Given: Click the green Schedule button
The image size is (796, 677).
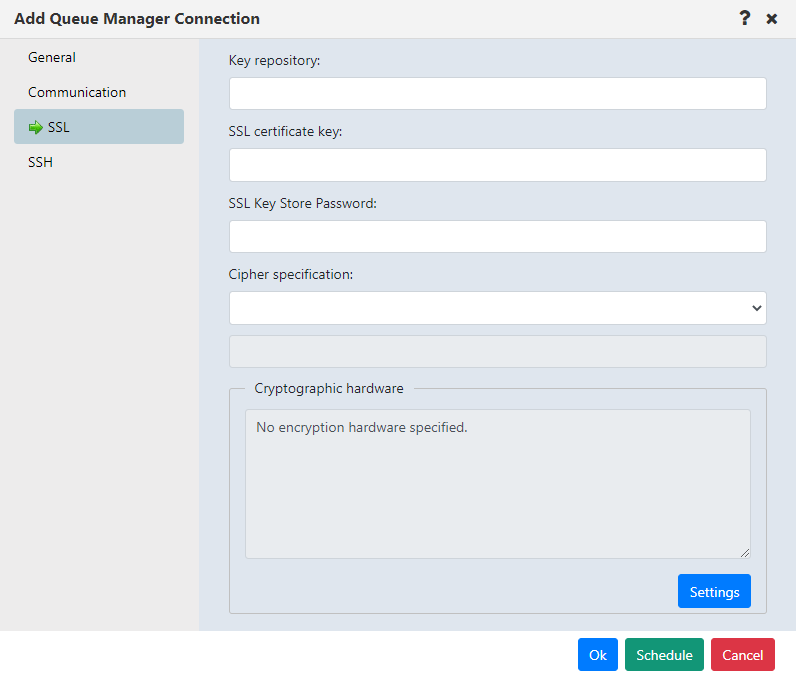Looking at the screenshot, I should click(664, 655).
